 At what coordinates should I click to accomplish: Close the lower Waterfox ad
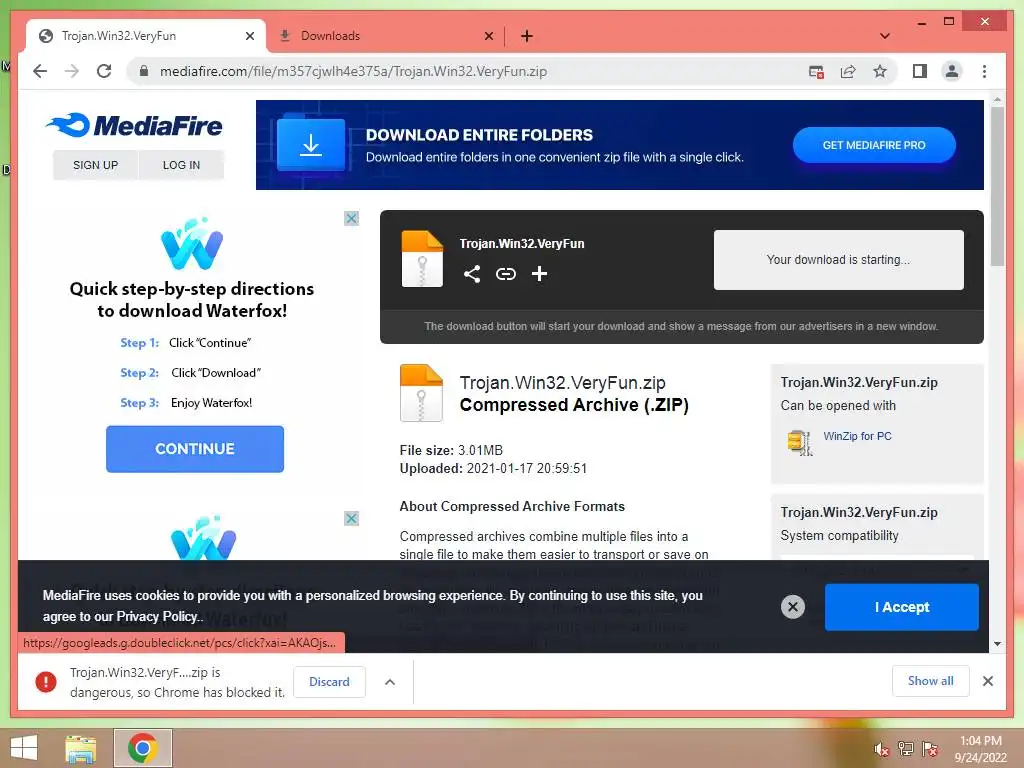(x=351, y=519)
